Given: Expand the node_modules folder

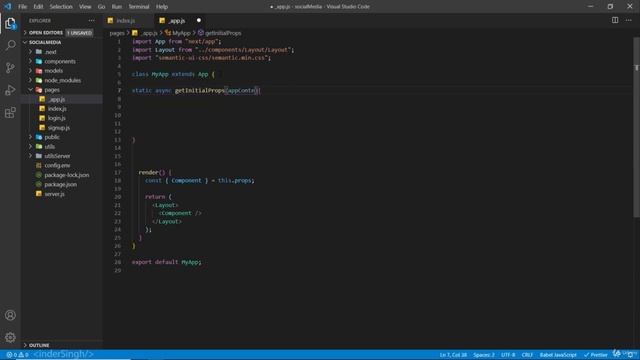Looking at the screenshot, I should click(x=62, y=80).
